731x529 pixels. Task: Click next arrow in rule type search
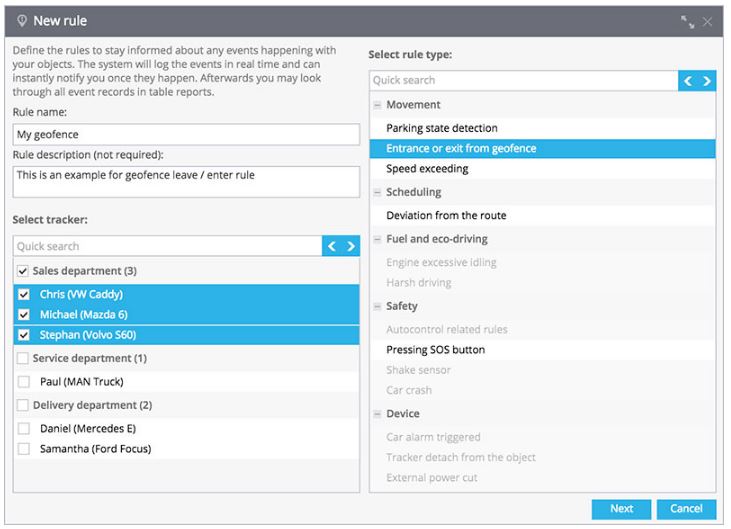[707, 81]
